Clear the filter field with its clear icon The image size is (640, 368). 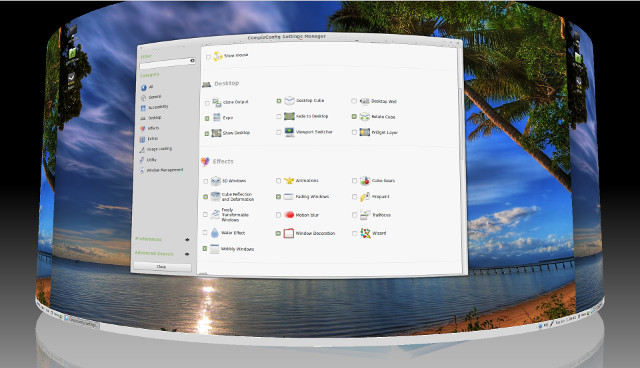click(x=192, y=61)
